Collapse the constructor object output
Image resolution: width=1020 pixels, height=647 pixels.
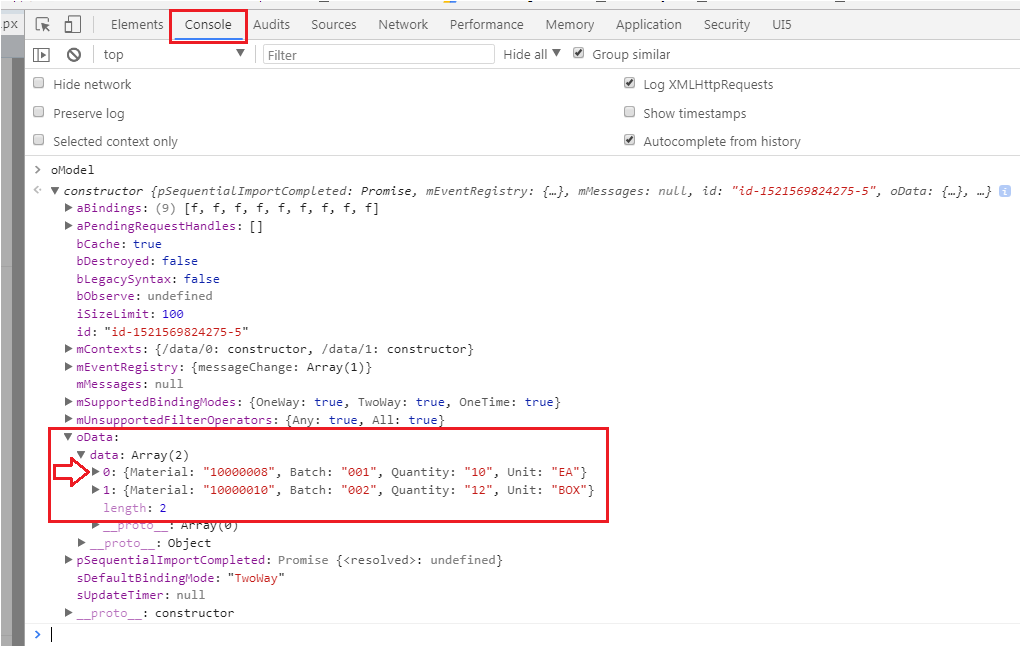(x=55, y=191)
